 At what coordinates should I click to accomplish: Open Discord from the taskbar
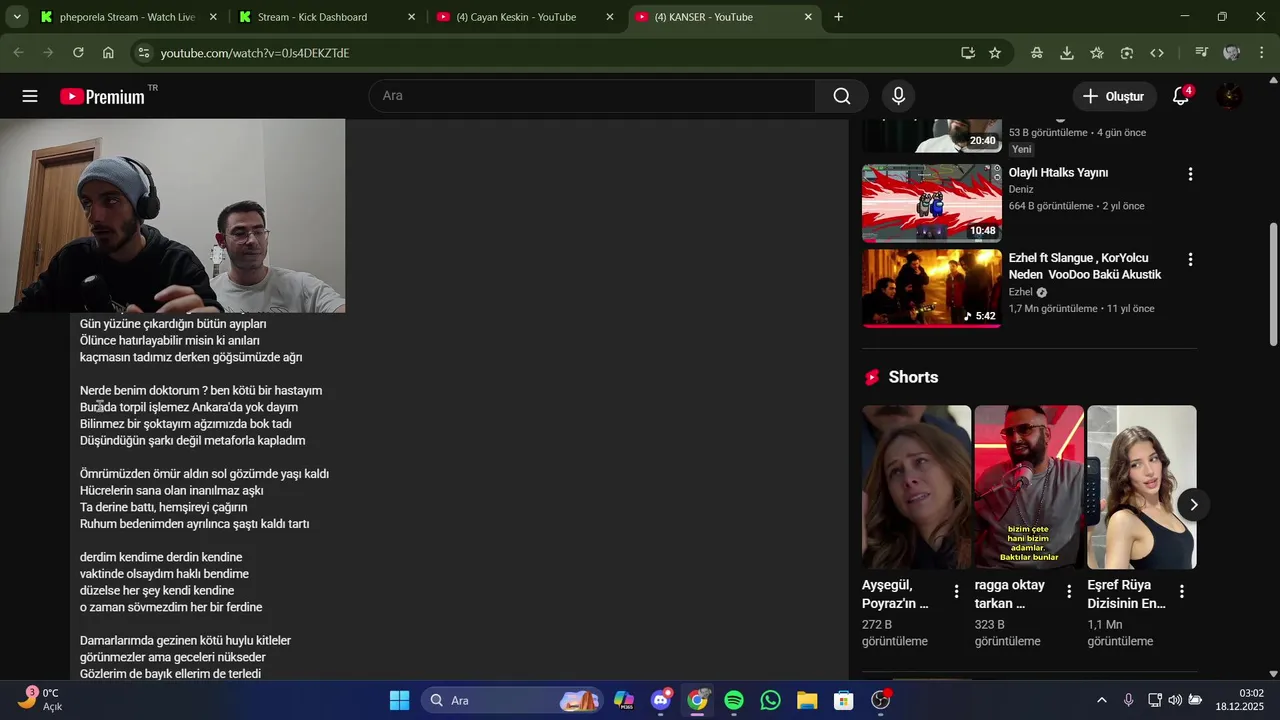(661, 700)
